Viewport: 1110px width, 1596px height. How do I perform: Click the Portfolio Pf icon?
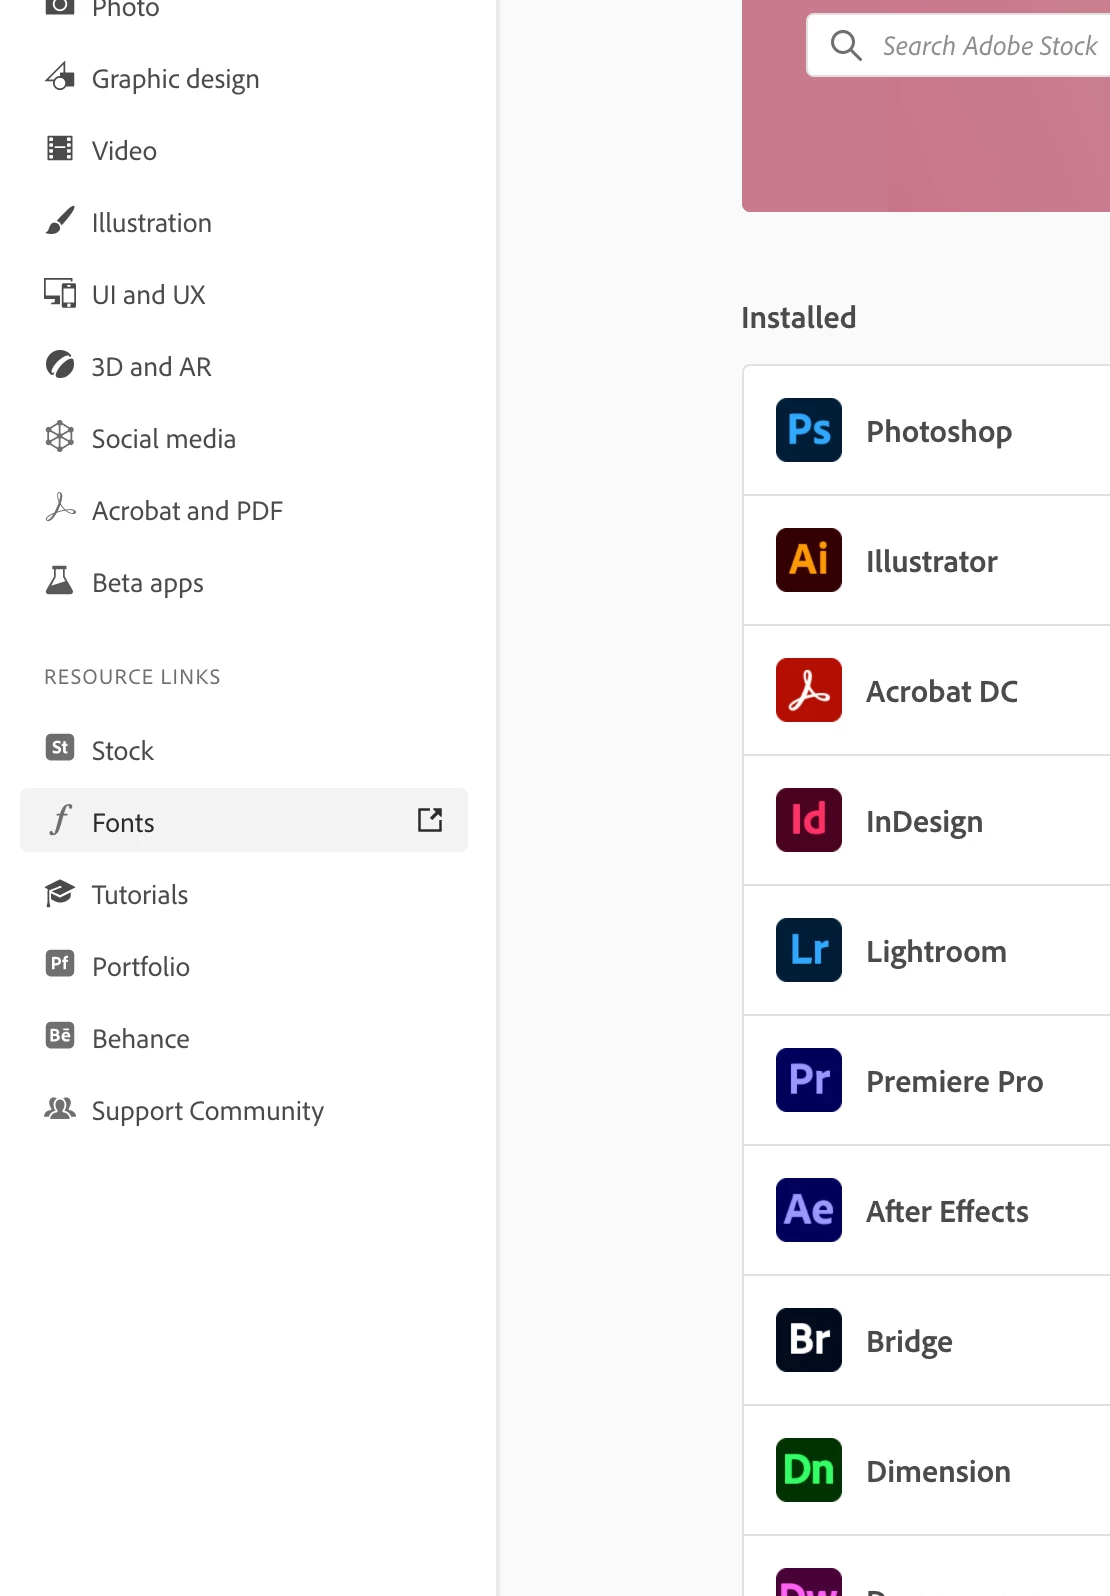(60, 963)
